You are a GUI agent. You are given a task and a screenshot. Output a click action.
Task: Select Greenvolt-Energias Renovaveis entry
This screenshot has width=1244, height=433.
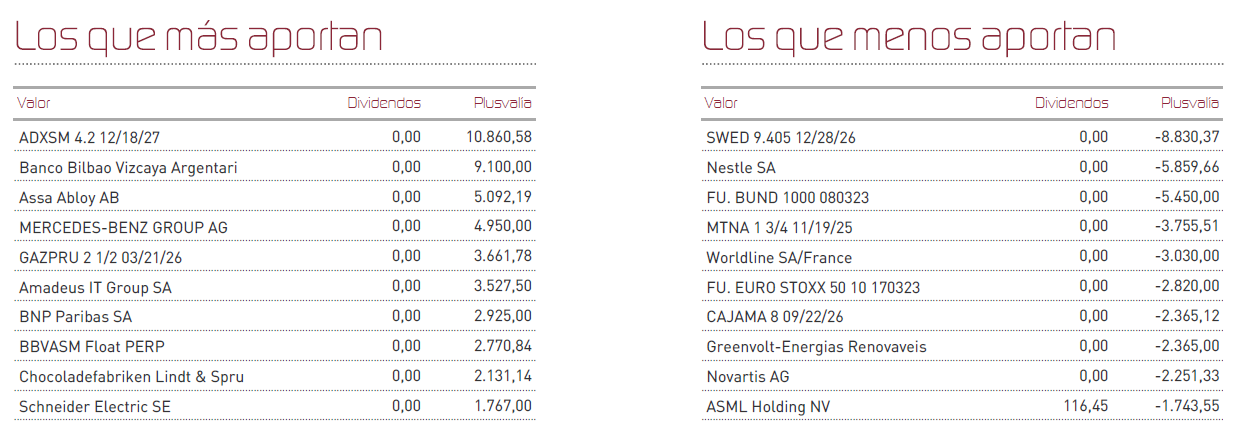tap(816, 347)
